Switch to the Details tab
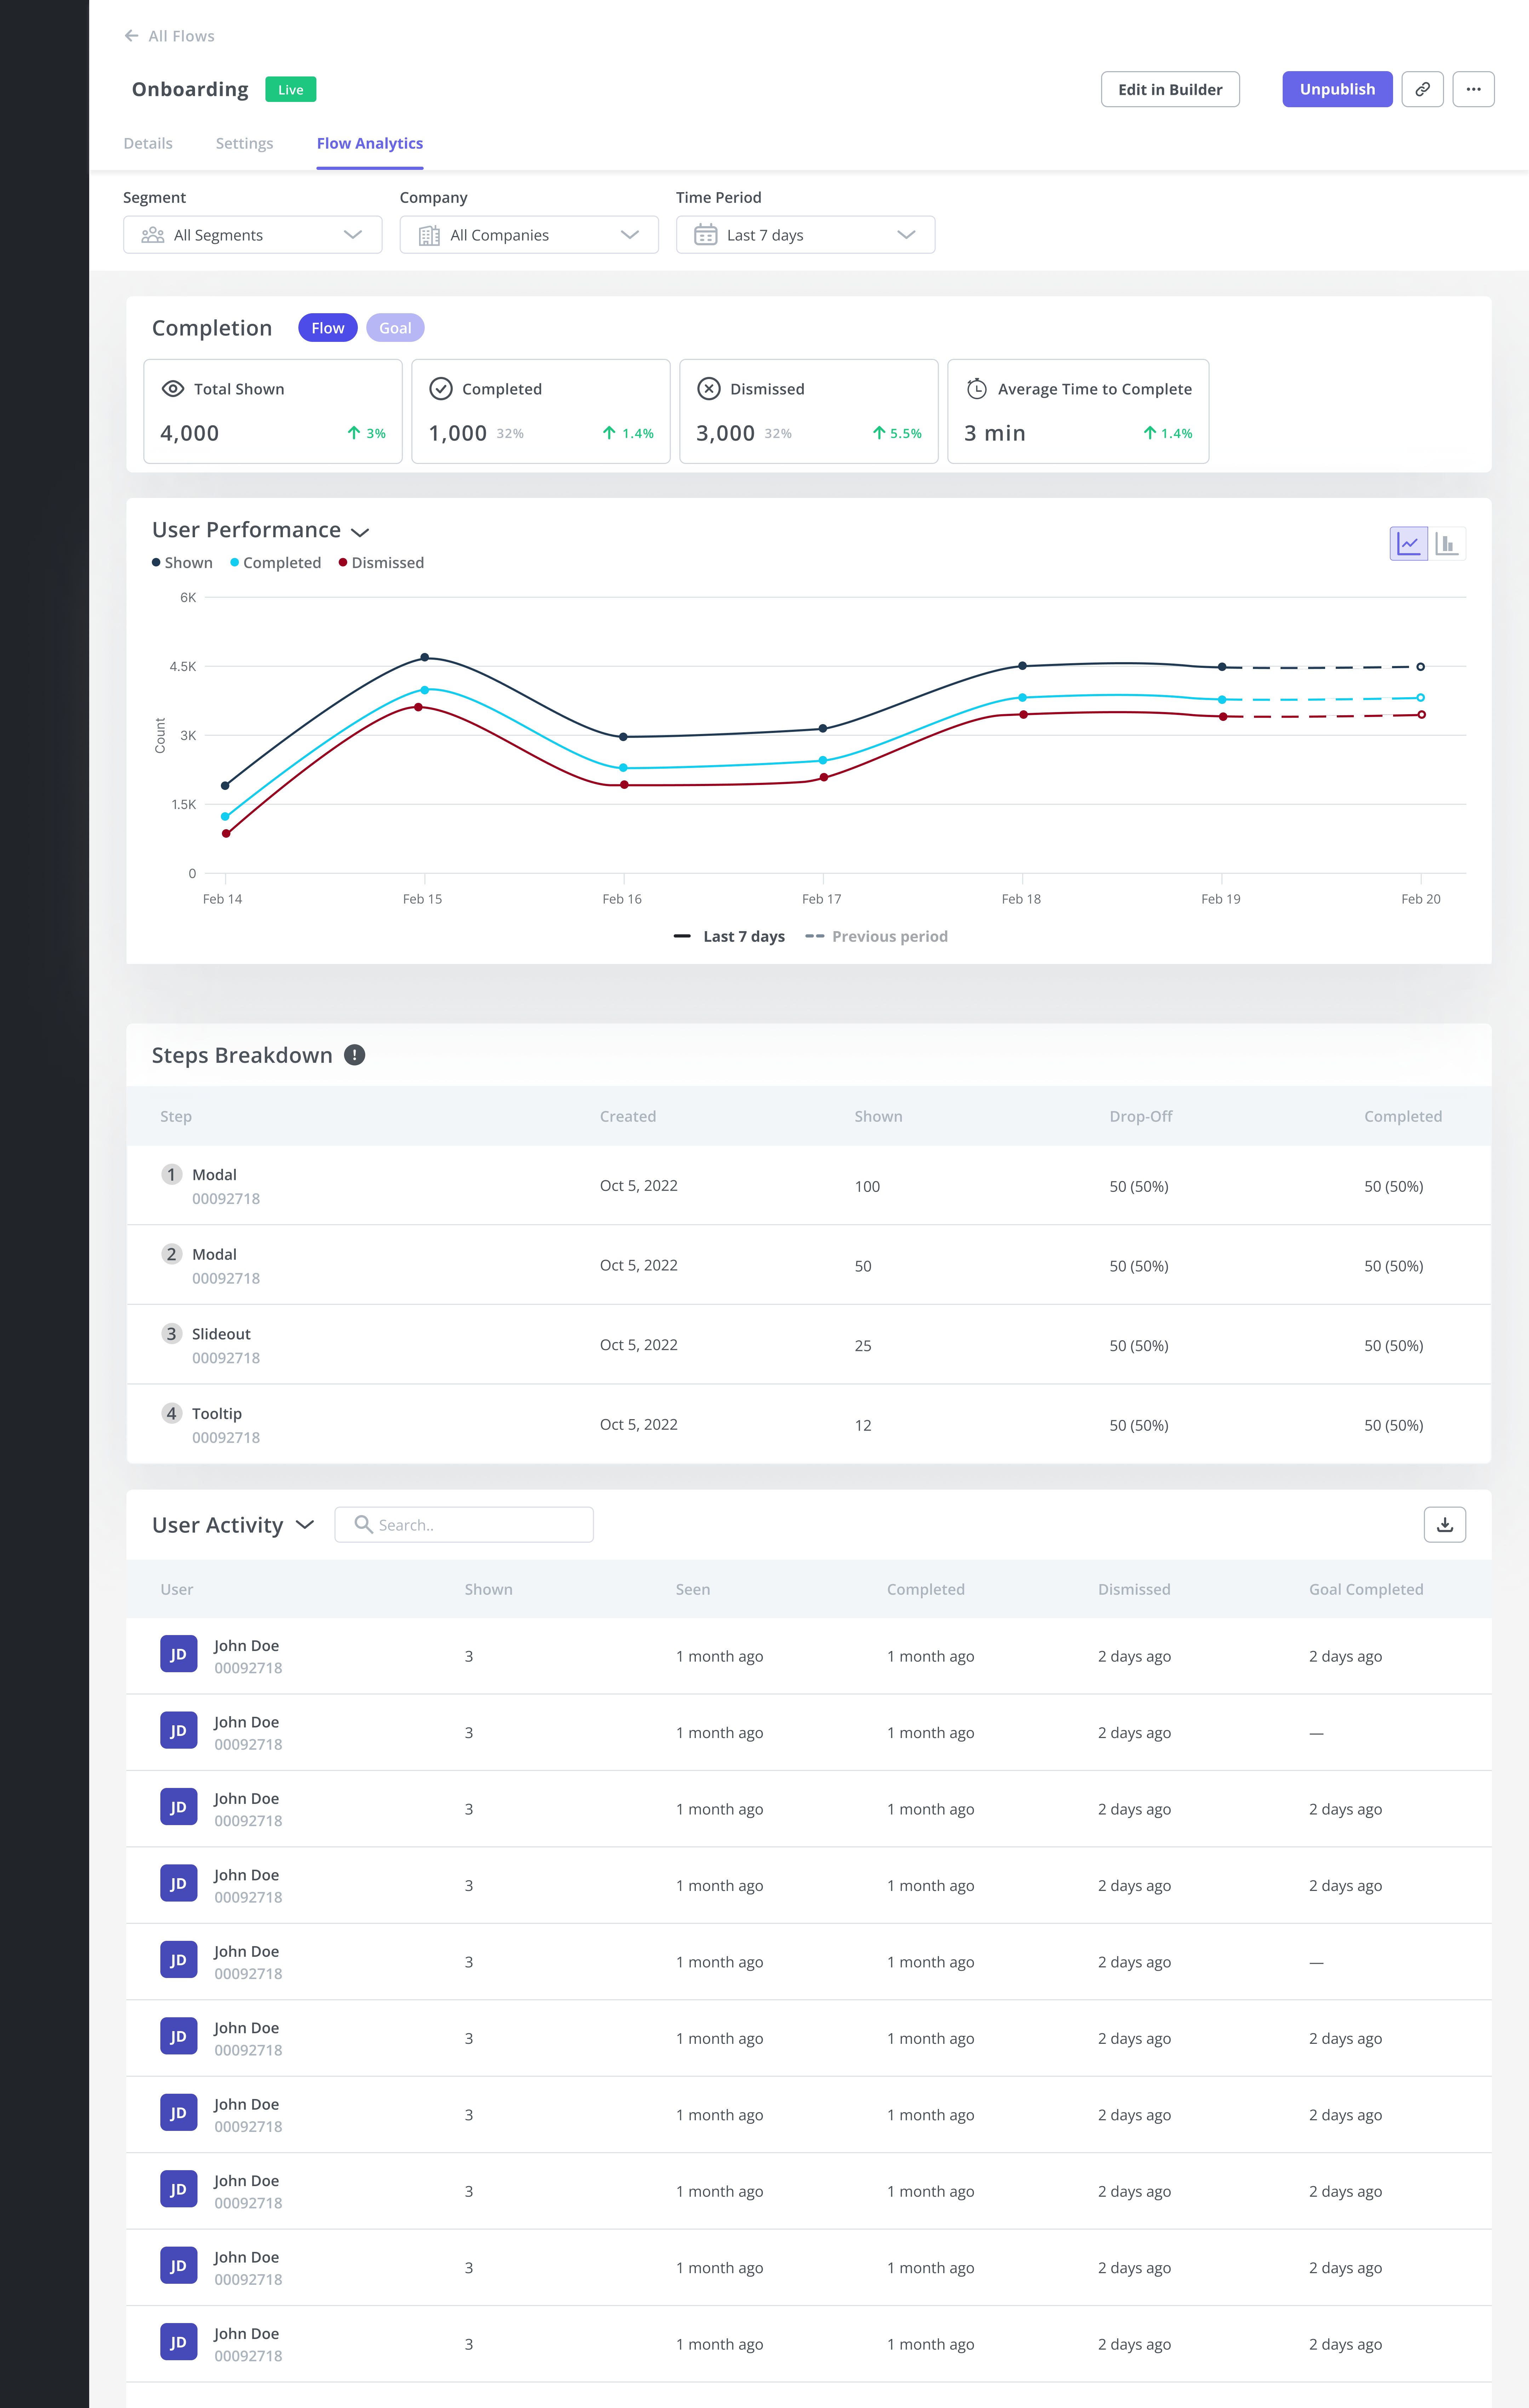The image size is (1529, 2408). 148,142
